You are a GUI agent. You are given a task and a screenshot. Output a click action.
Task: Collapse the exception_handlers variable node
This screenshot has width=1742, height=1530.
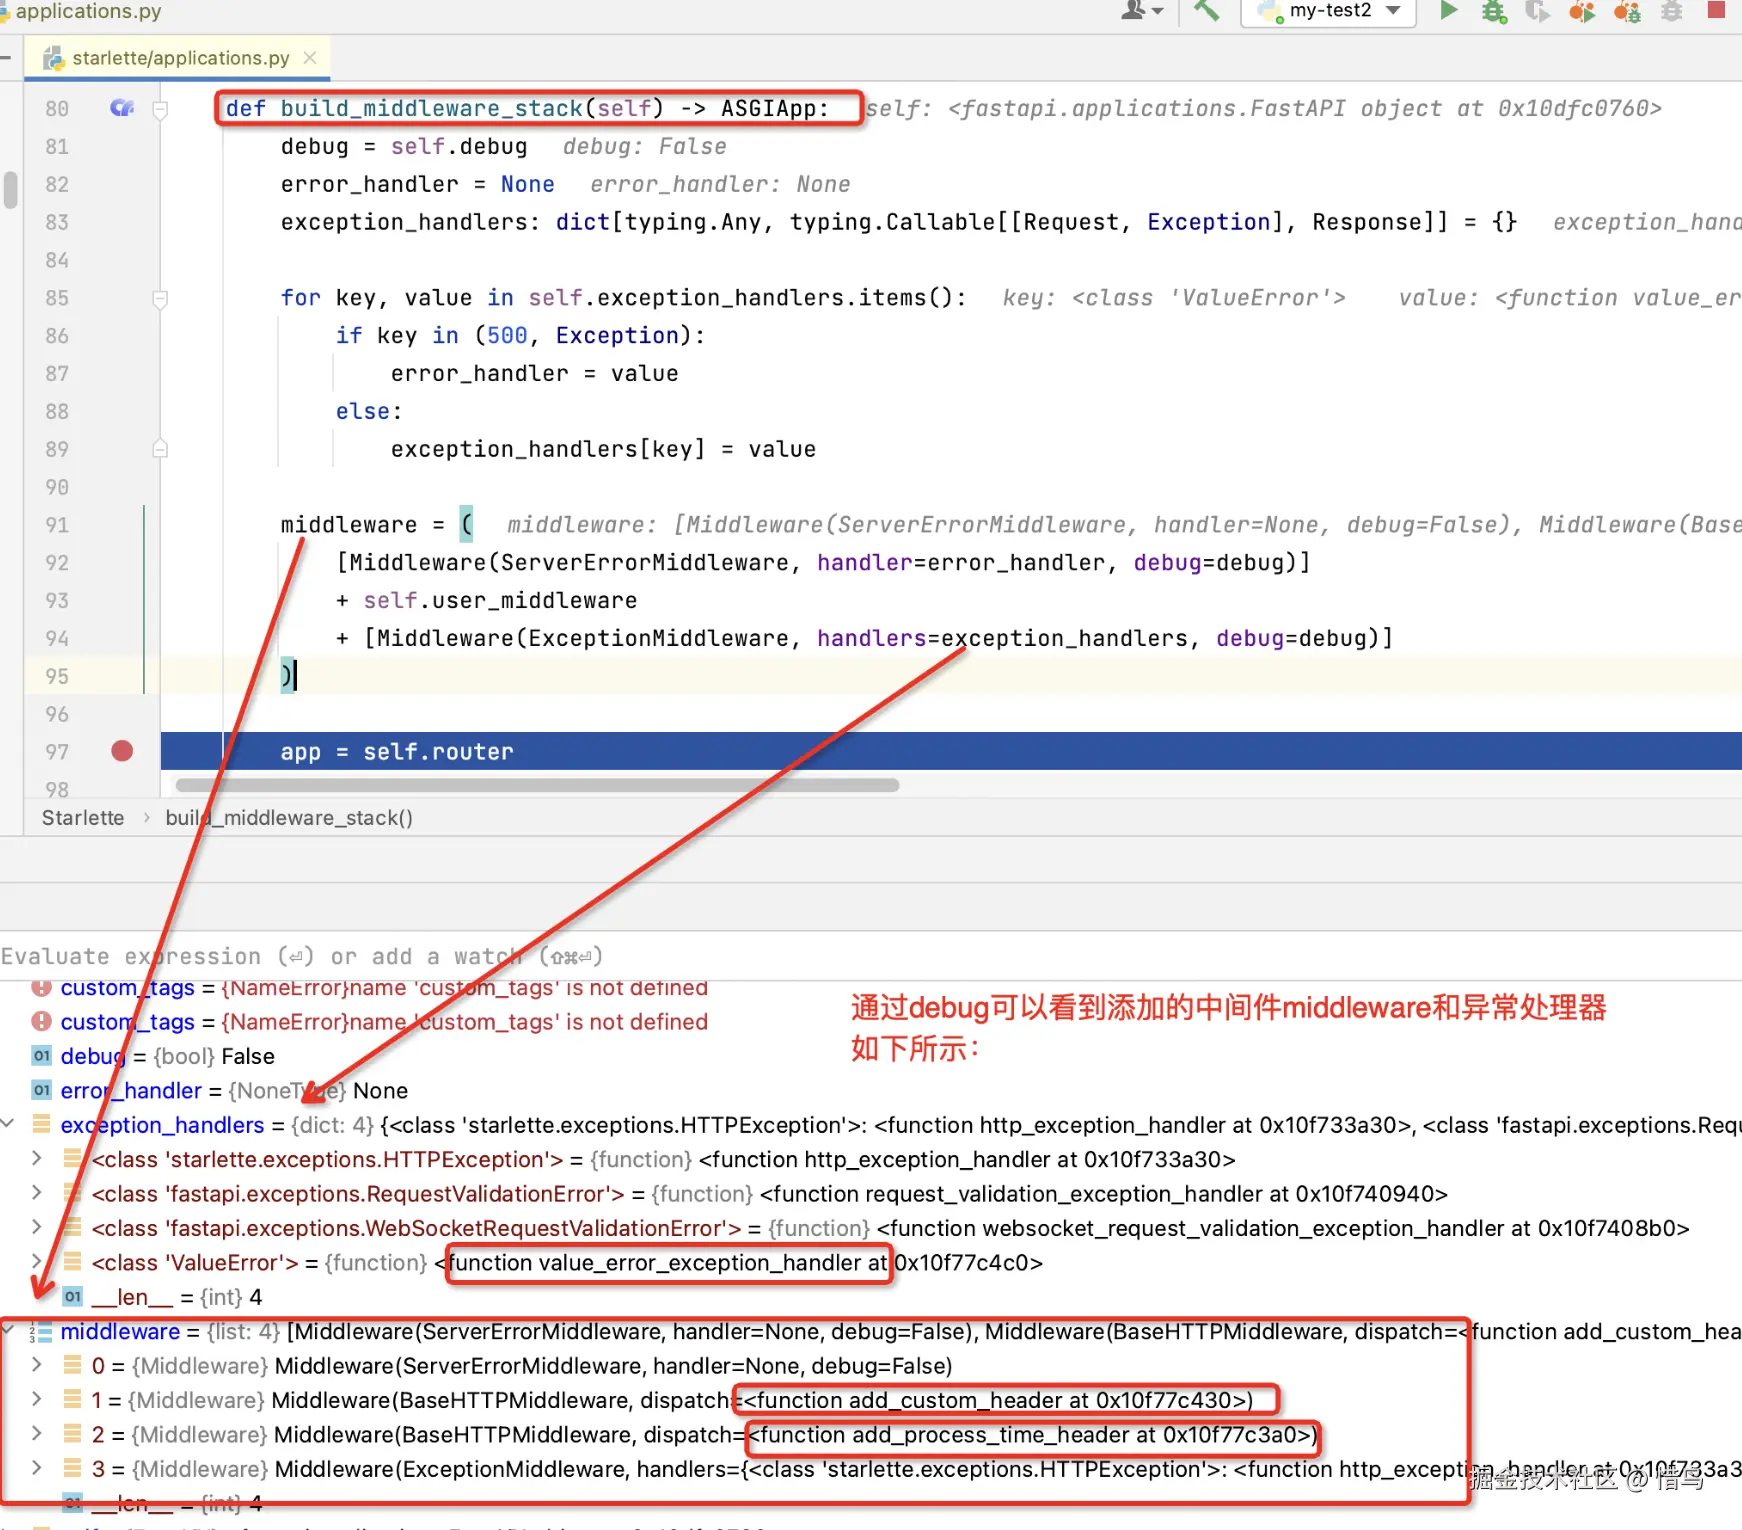click(x=8, y=1124)
